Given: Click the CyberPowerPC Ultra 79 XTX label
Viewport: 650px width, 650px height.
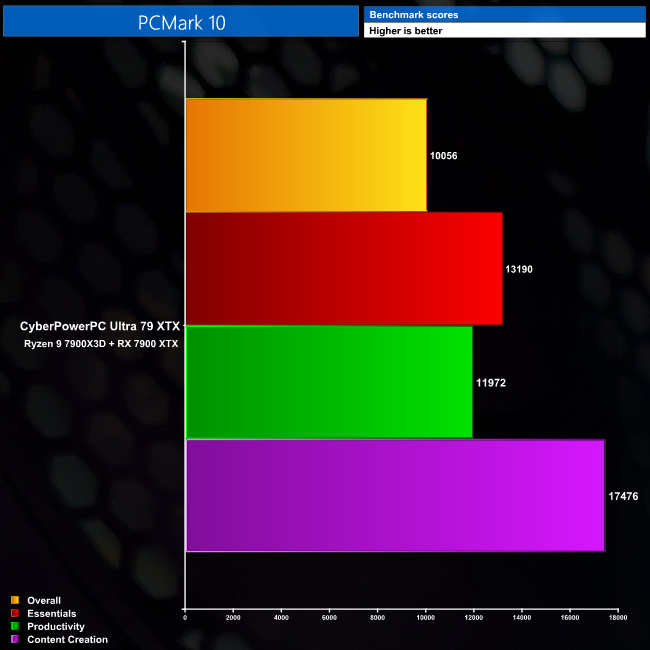Looking at the screenshot, I should (100, 326).
